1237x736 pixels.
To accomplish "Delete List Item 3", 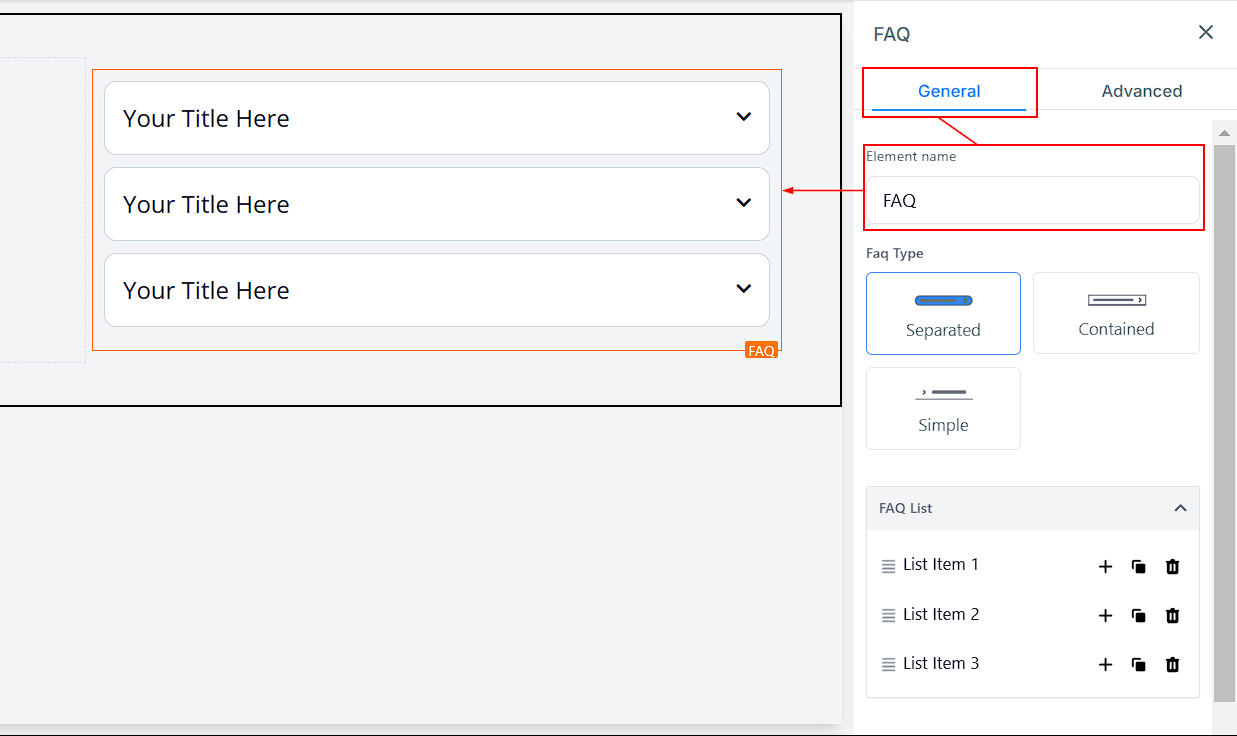I will [x=1172, y=665].
